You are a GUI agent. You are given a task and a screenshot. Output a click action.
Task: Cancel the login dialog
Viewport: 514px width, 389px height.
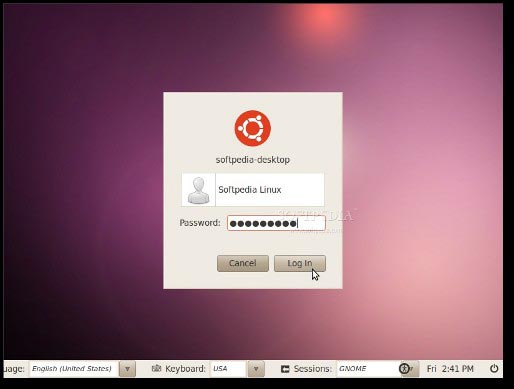coord(243,263)
